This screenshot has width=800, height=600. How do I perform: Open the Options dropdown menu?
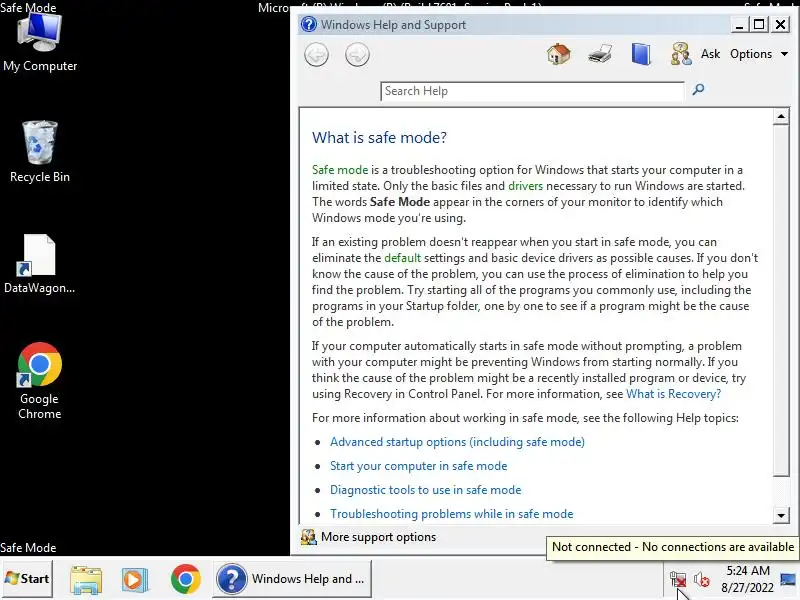[759, 54]
